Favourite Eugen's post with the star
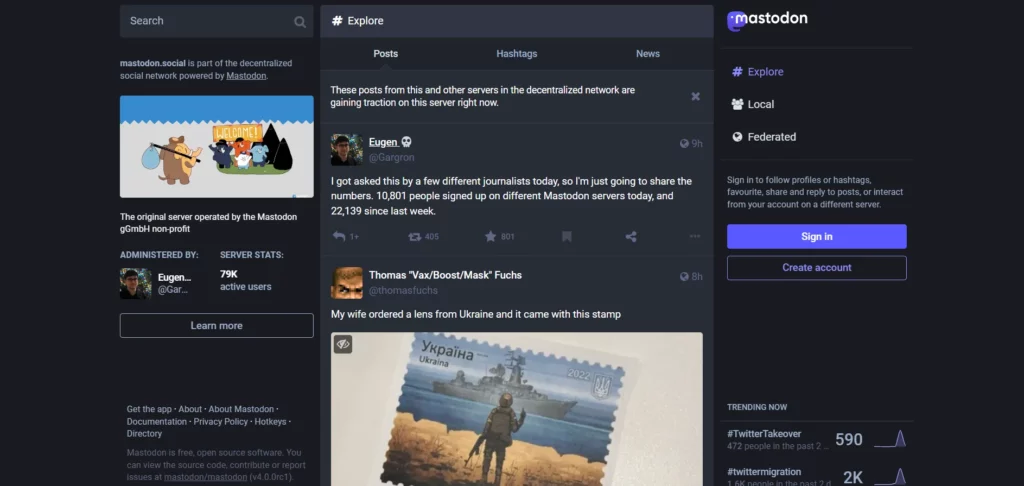The width and height of the screenshot is (1024, 486). coord(490,236)
